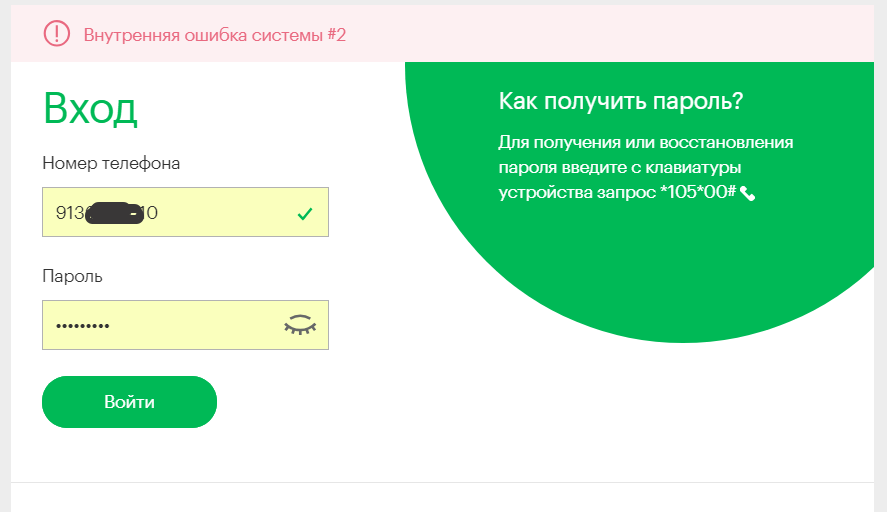The height and width of the screenshot is (512, 887).
Task: Click the "устройства запрос" instruction text line
Action: 576,193
